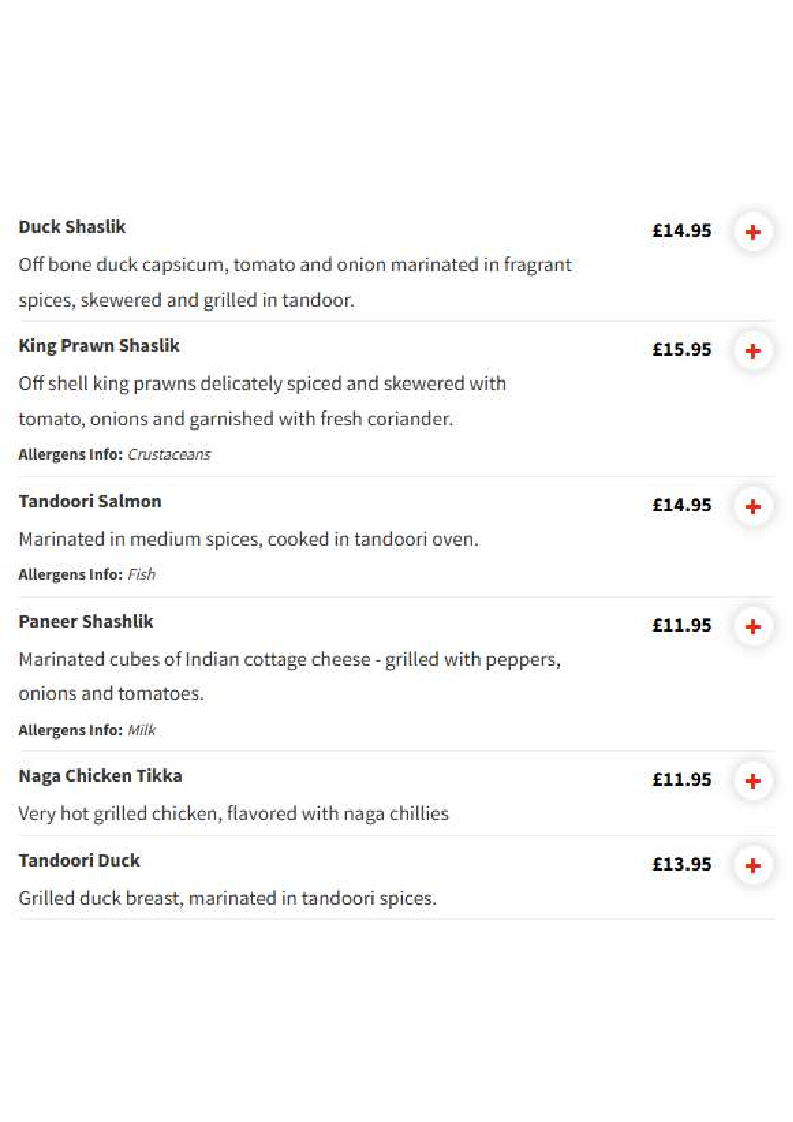The width and height of the screenshot is (793, 1122).
Task: Click the £13.95 Tandoori Duck price
Action: [x=681, y=864]
